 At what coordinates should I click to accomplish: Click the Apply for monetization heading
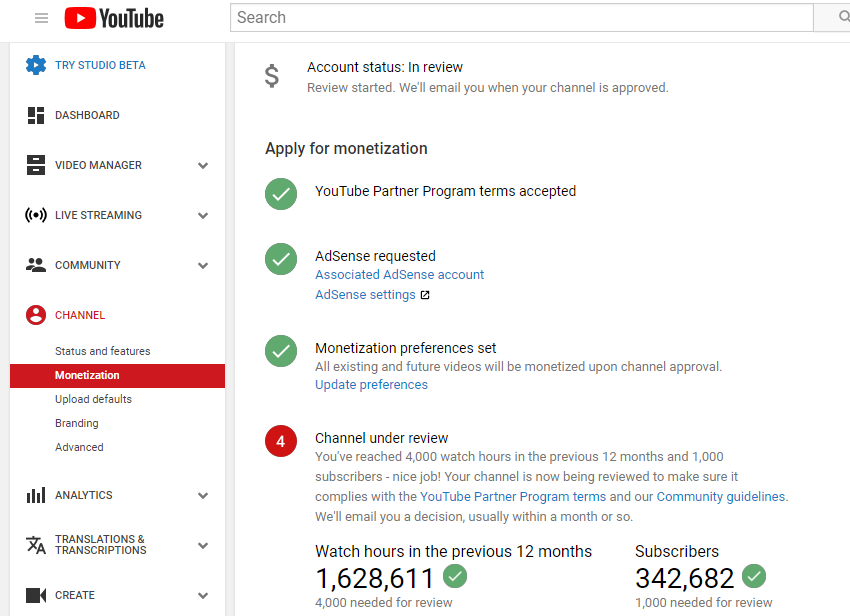point(346,149)
